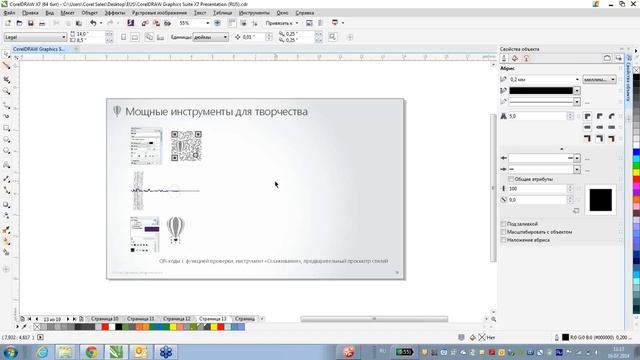The image size is (640, 360).
Task: Click the Windows Start button
Action: (x=9, y=352)
